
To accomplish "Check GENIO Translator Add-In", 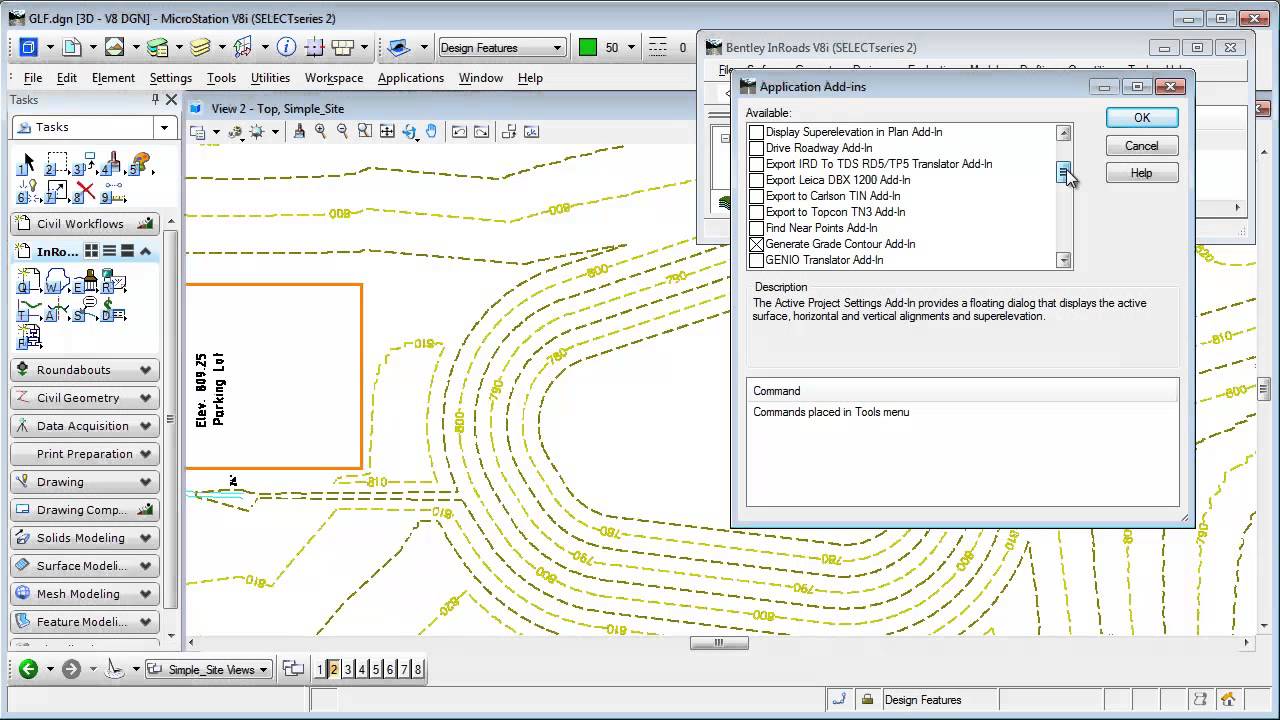I will [x=757, y=260].
